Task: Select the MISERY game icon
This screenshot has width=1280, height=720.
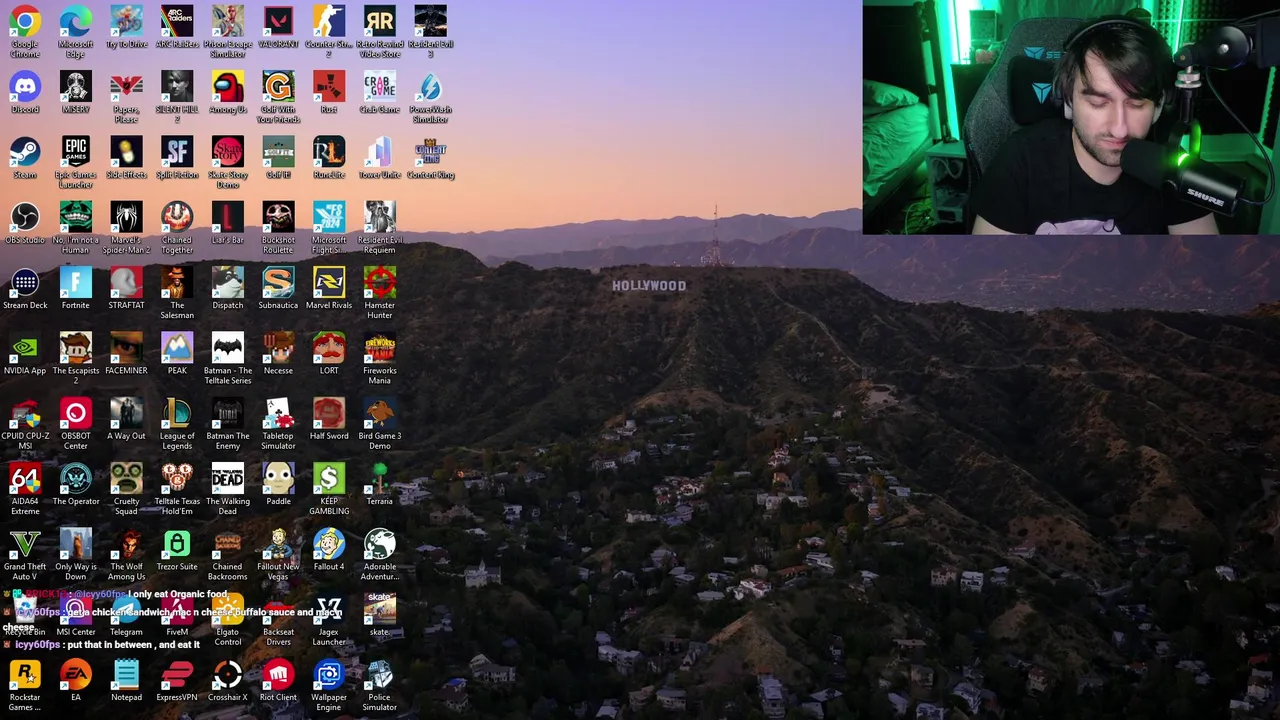Action: pyautogui.click(x=75, y=86)
